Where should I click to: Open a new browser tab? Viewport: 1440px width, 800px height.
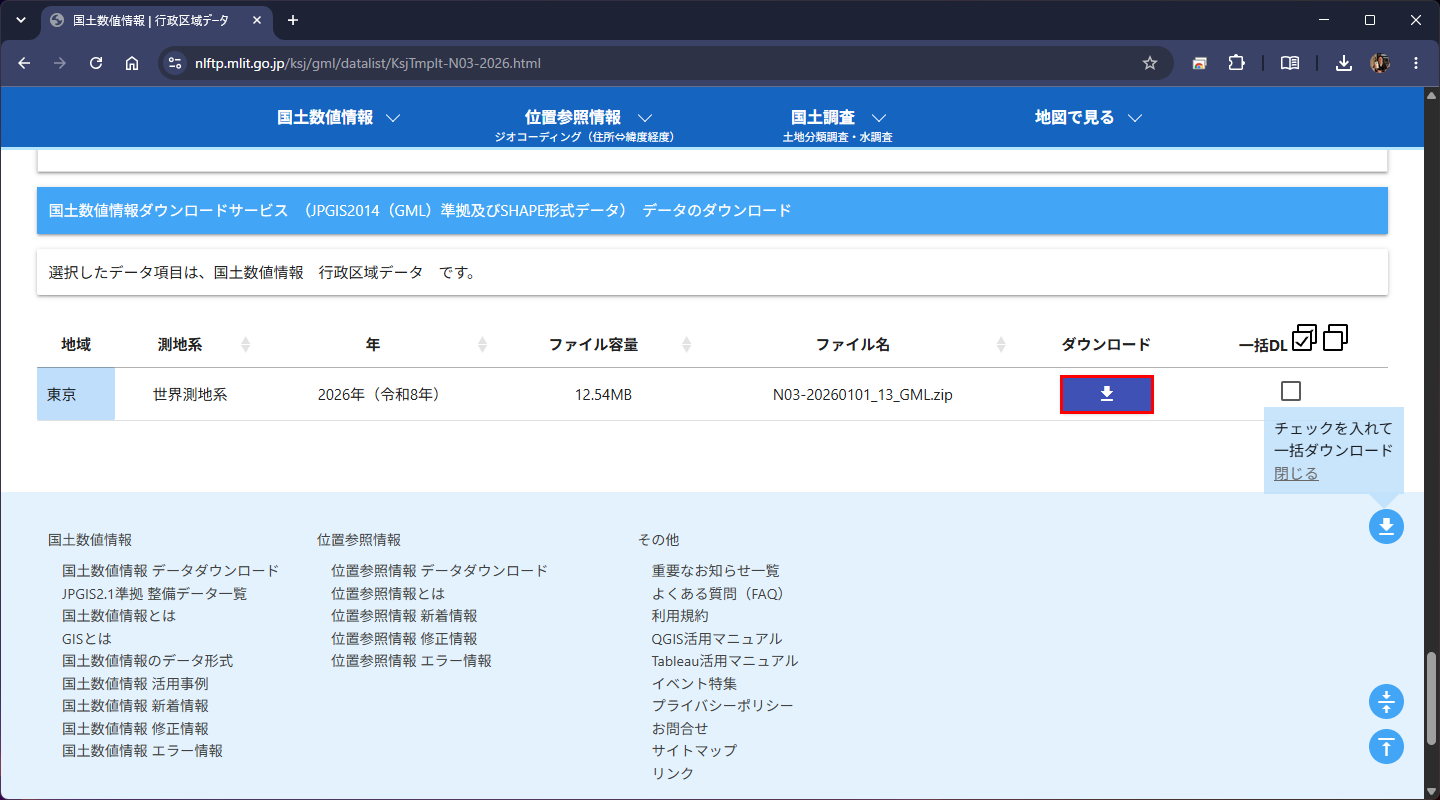[x=293, y=20]
